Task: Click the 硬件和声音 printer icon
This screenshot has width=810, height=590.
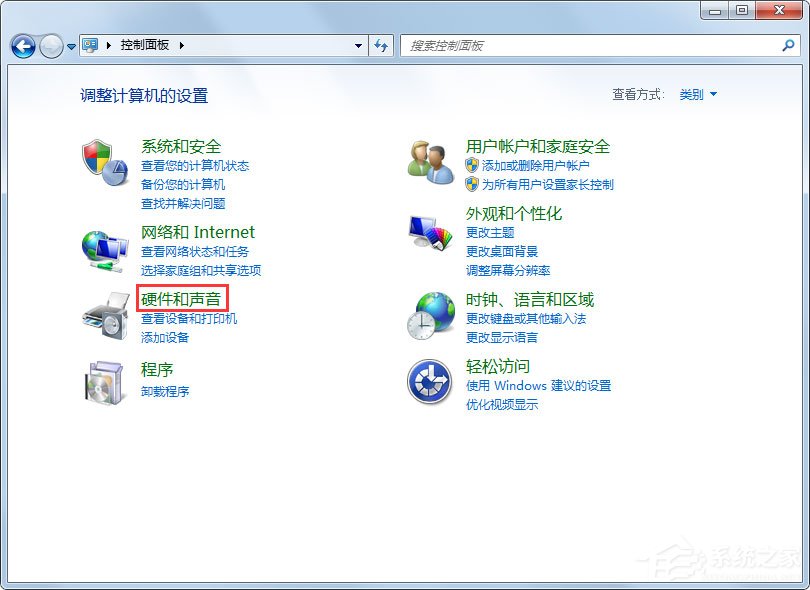Action: click(104, 318)
